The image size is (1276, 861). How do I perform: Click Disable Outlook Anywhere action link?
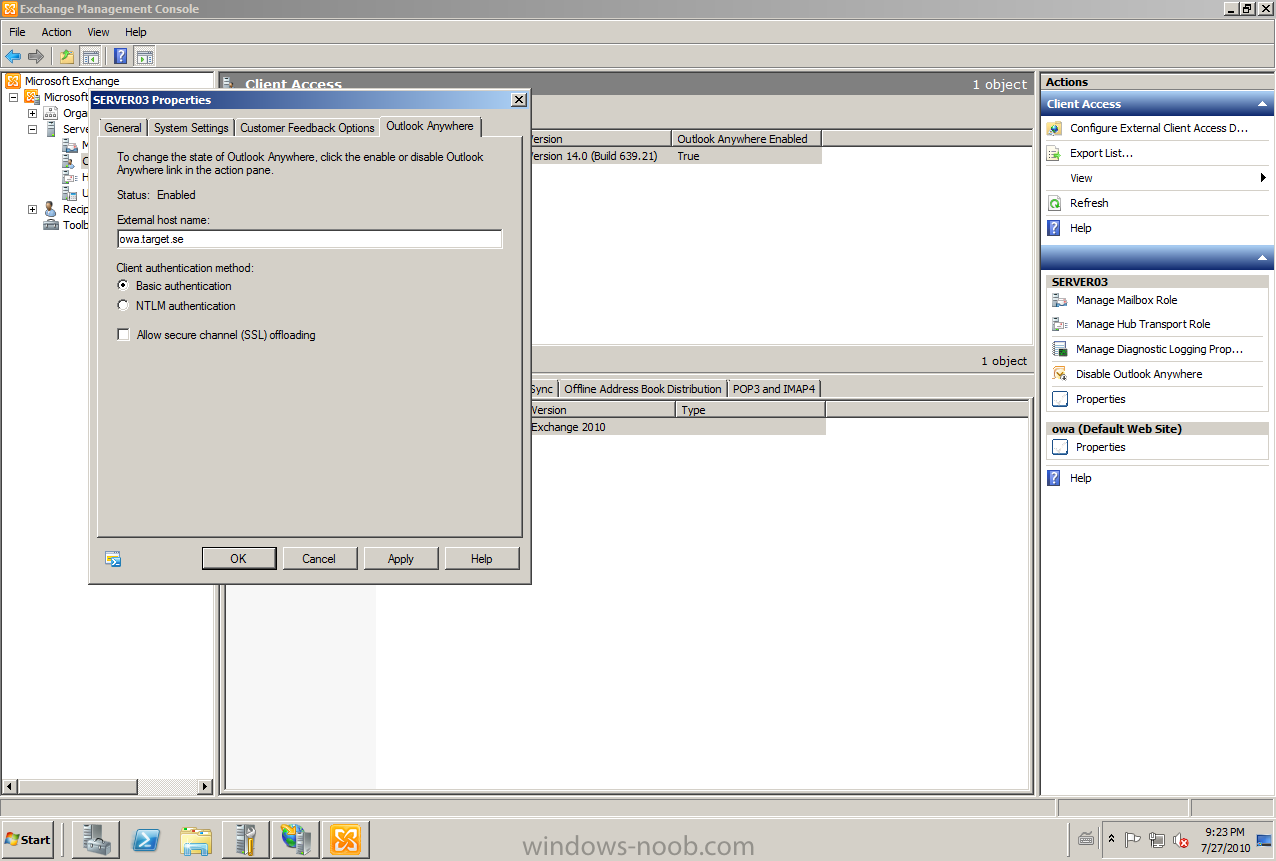tap(1139, 374)
